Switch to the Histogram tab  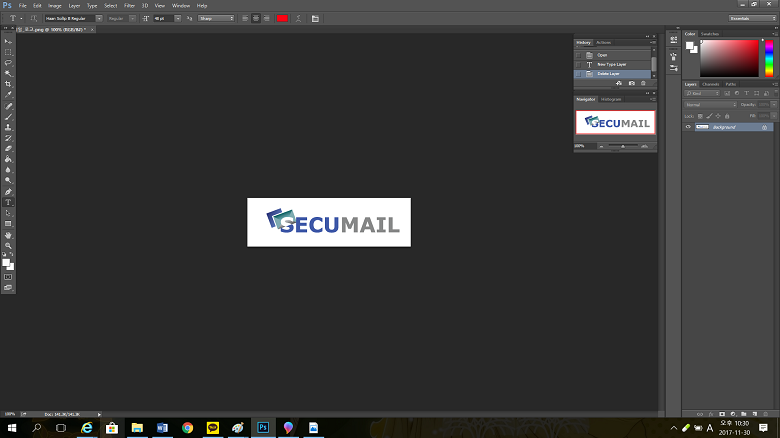pyautogui.click(x=611, y=99)
